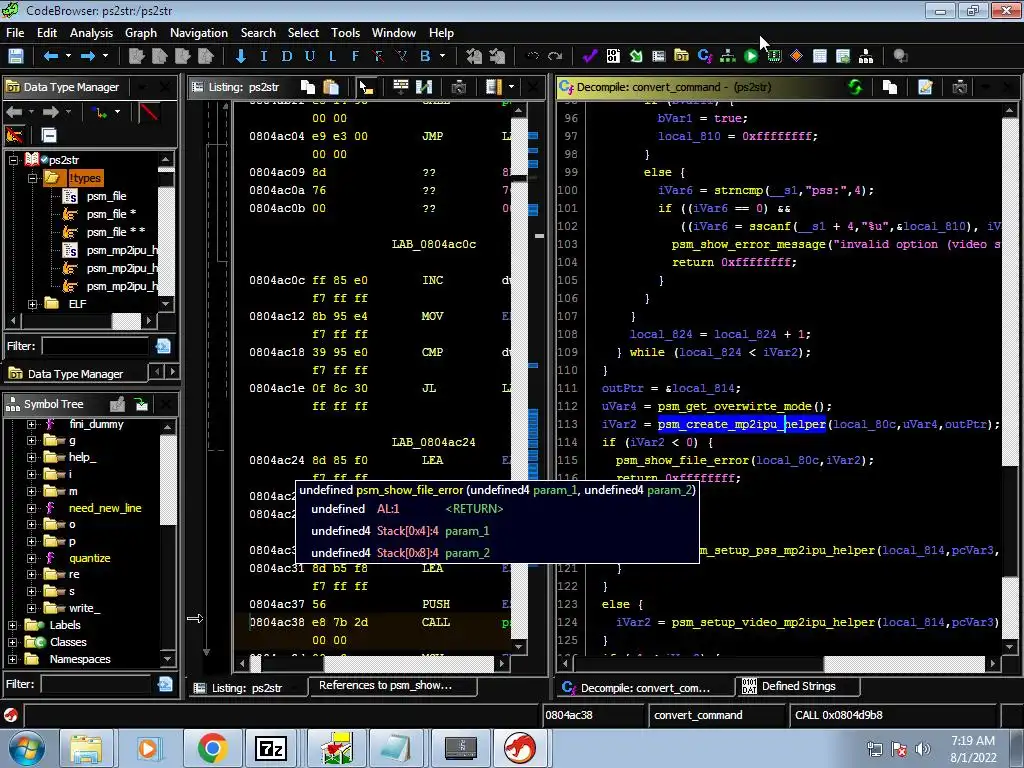Screen dimensions: 1024x768
Task: Open the Bytes view via binary 0101 icon
Action: pyautogui.click(x=613, y=56)
